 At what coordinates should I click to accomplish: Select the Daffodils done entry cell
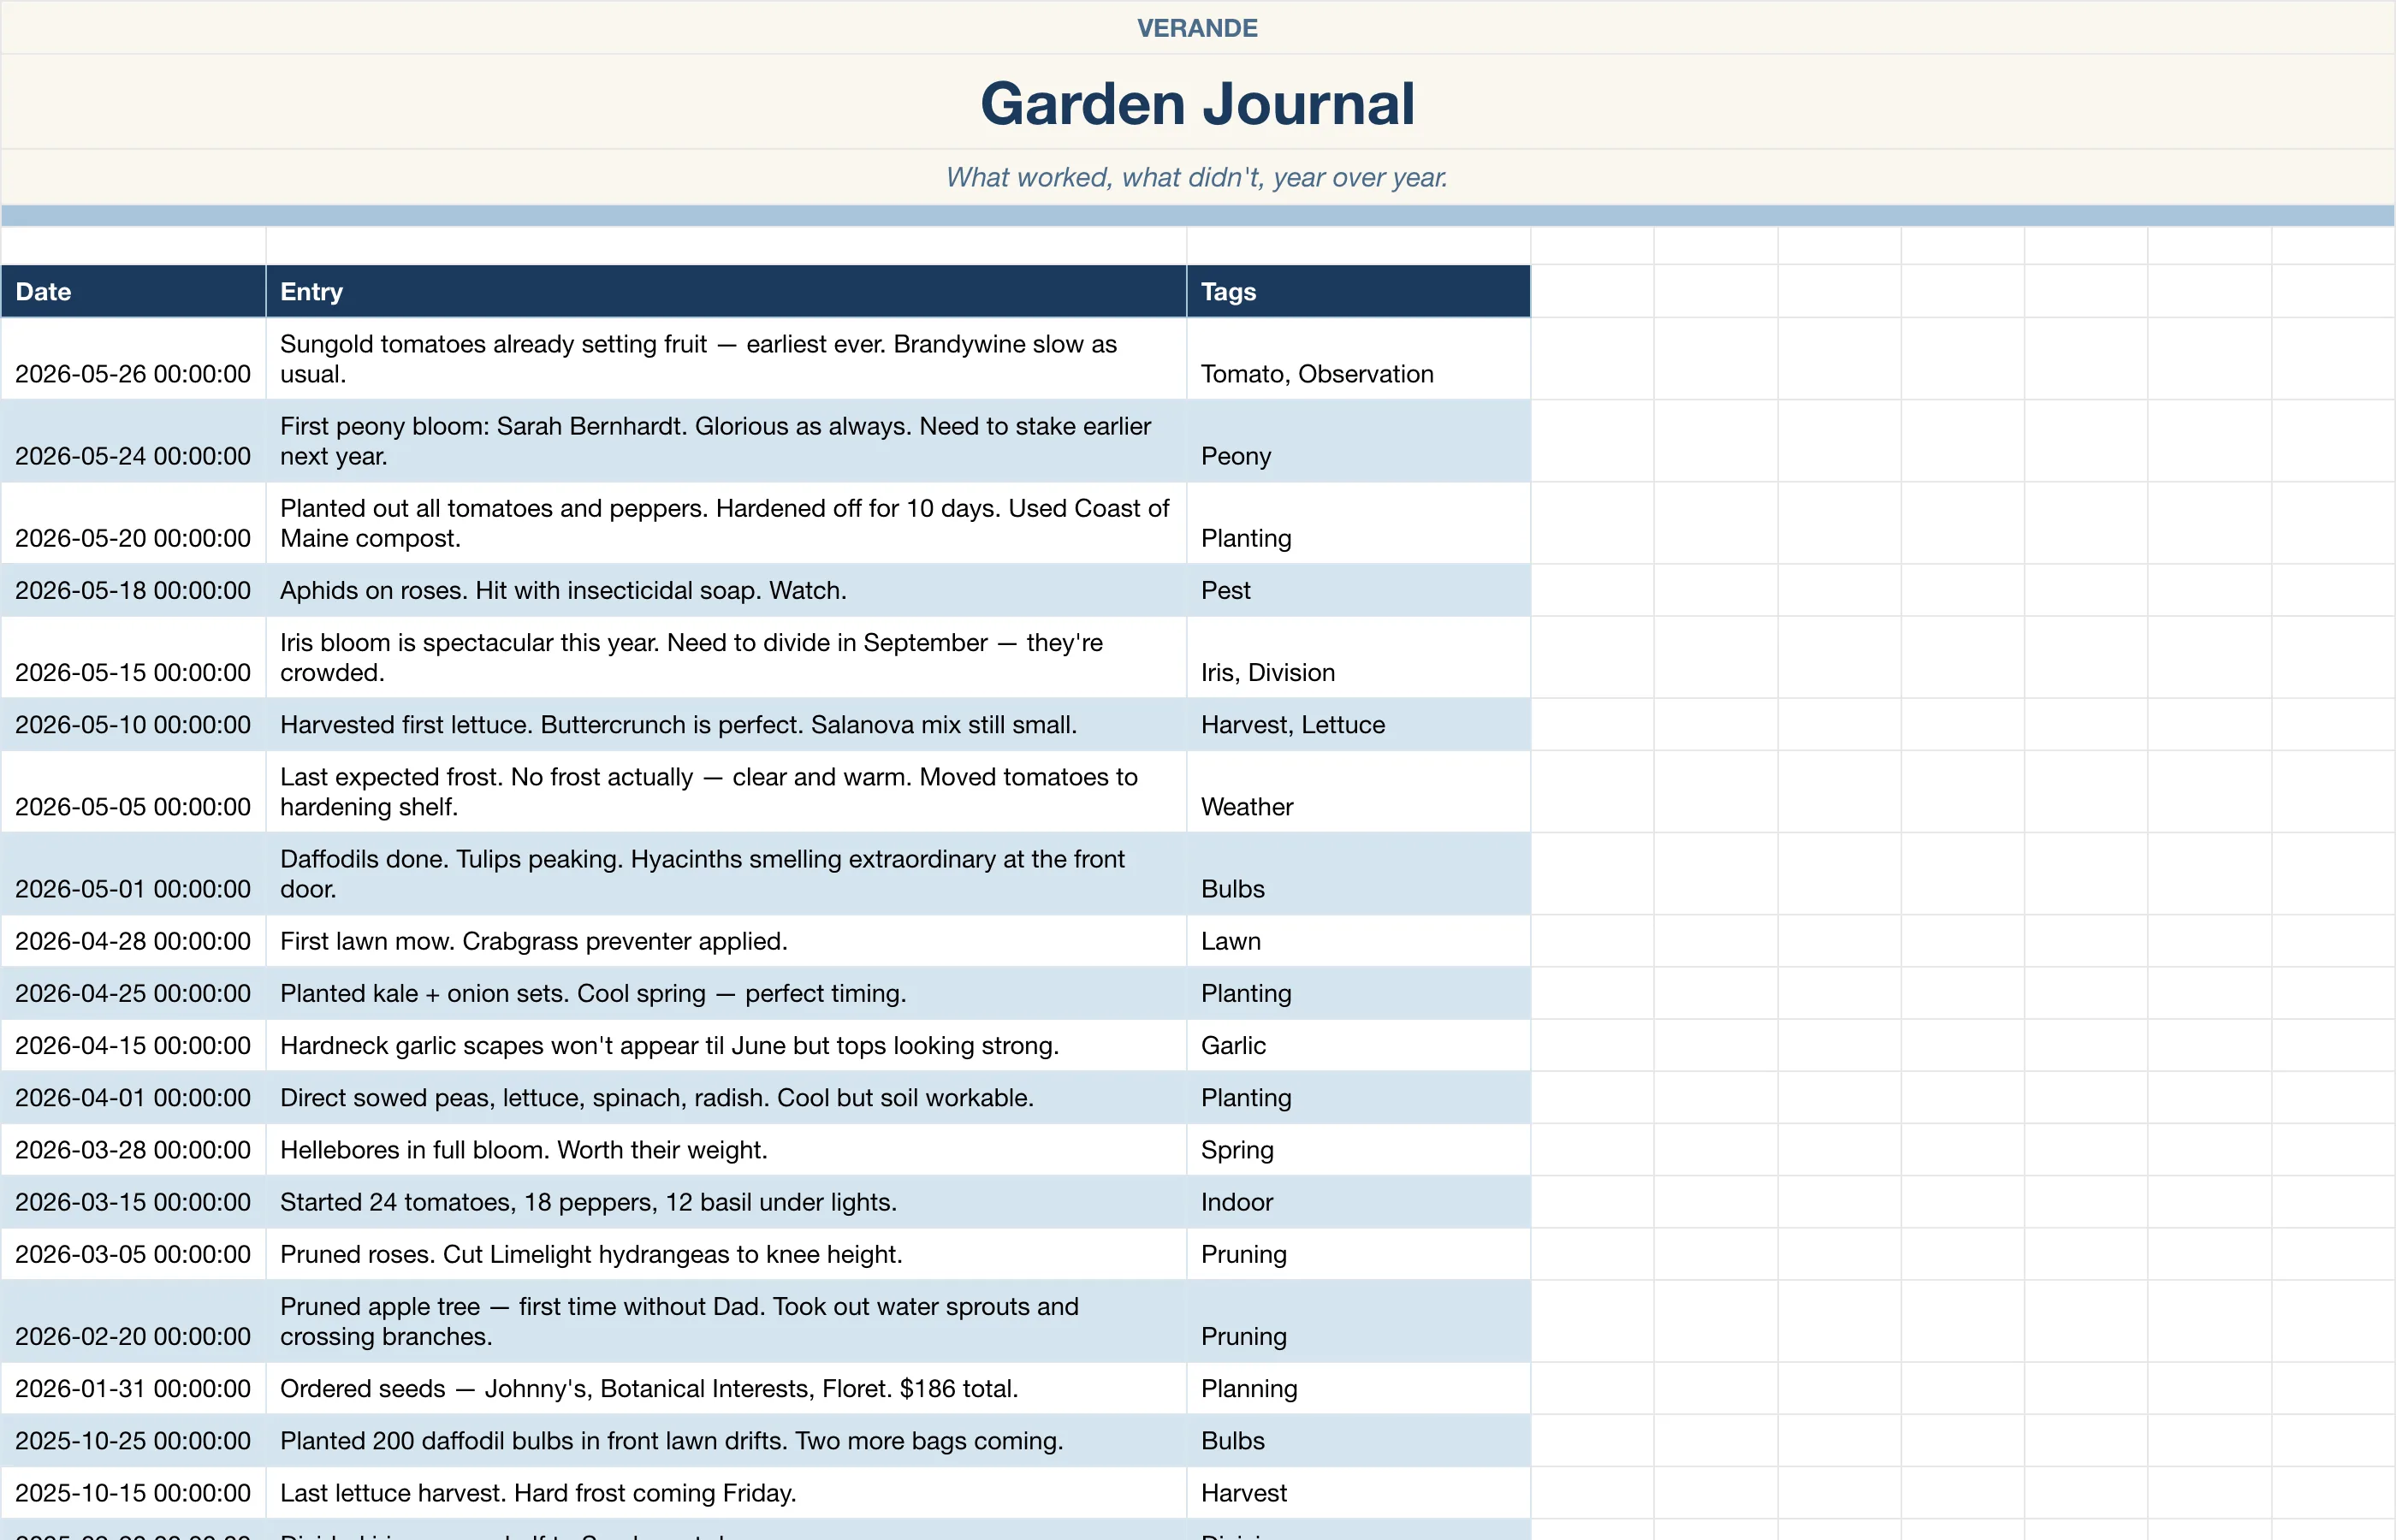pos(726,873)
